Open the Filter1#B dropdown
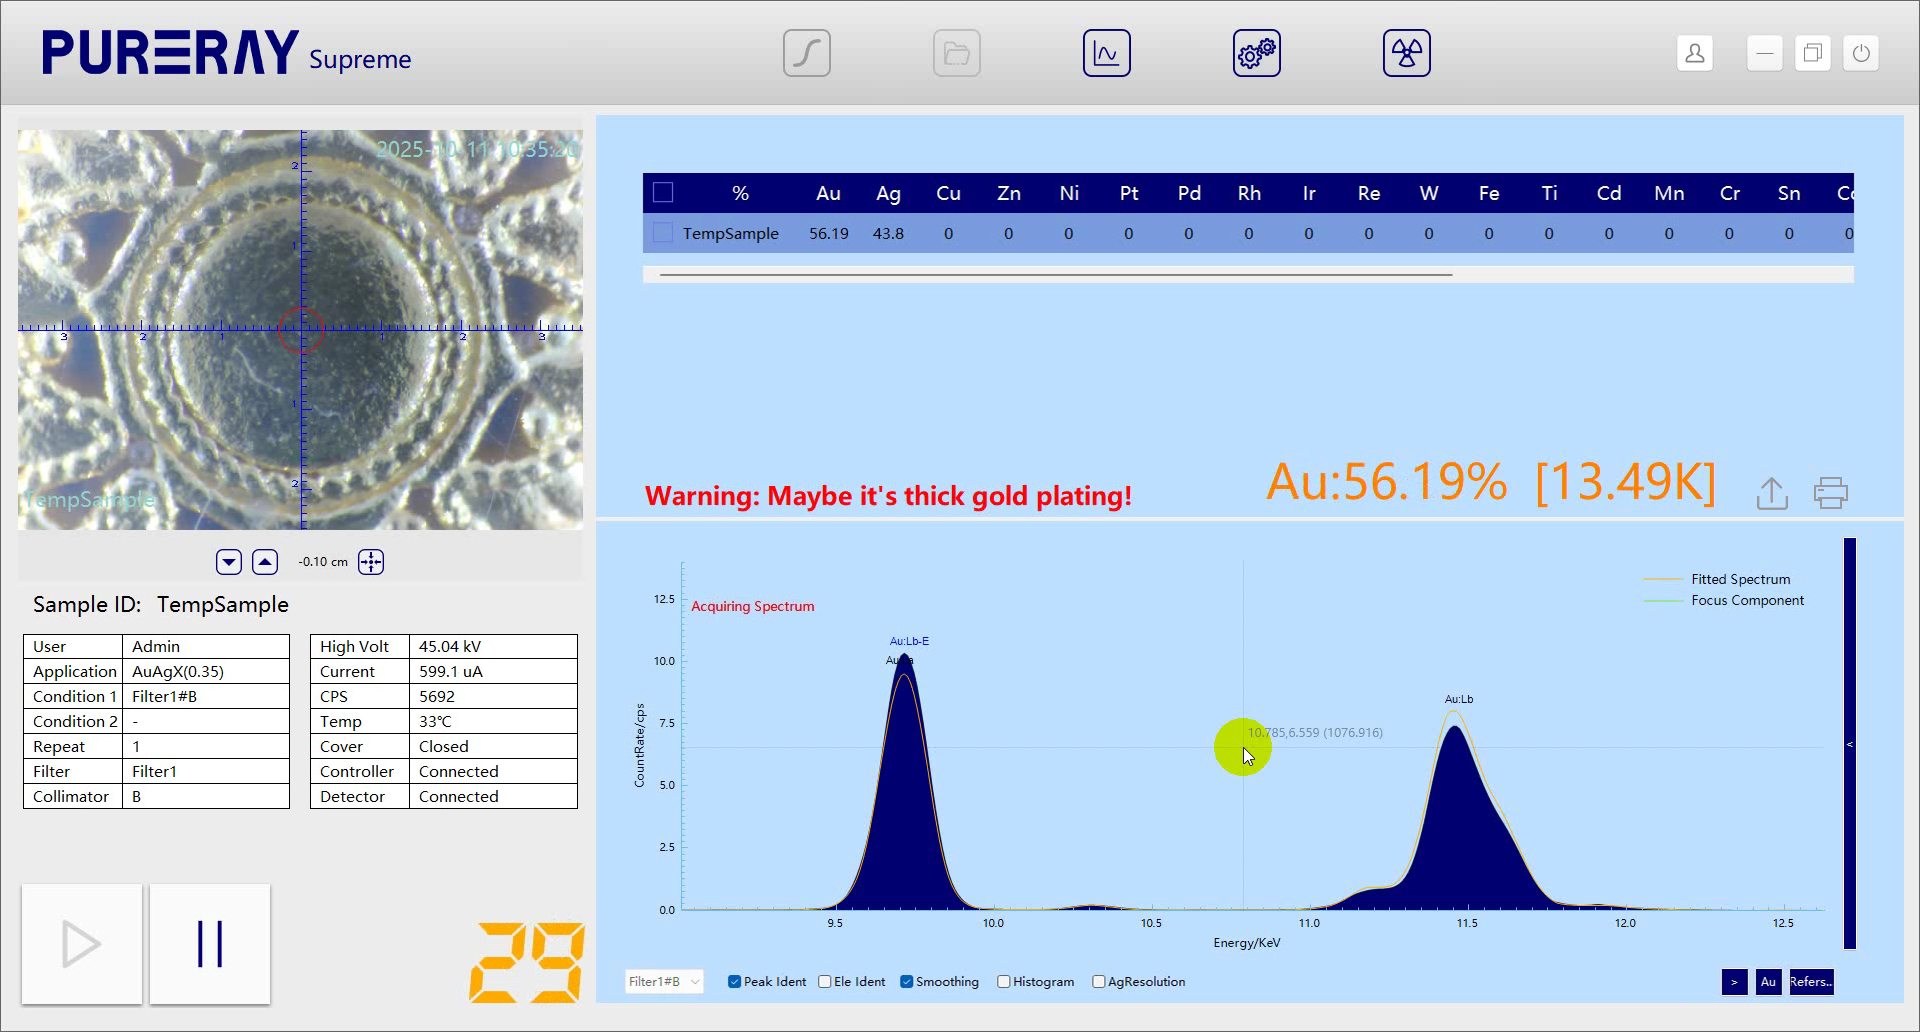The height and width of the screenshot is (1032, 1920). pyautogui.click(x=664, y=982)
